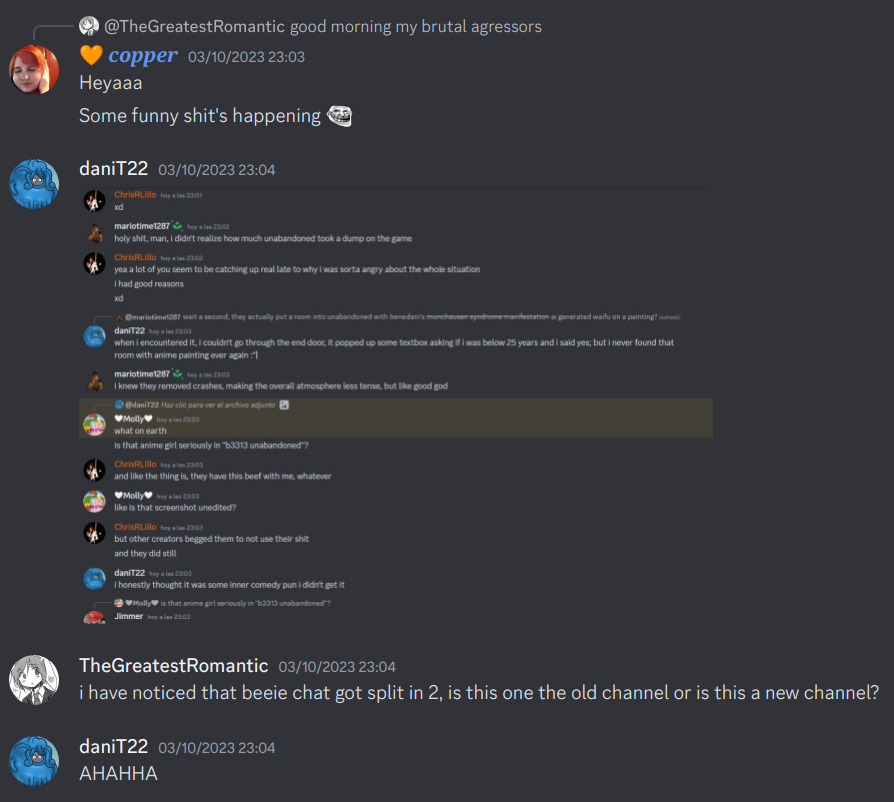The height and width of the screenshot is (802, 894).
Task: Click the 'AHAHHA' message from daniT22
Action: (119, 773)
